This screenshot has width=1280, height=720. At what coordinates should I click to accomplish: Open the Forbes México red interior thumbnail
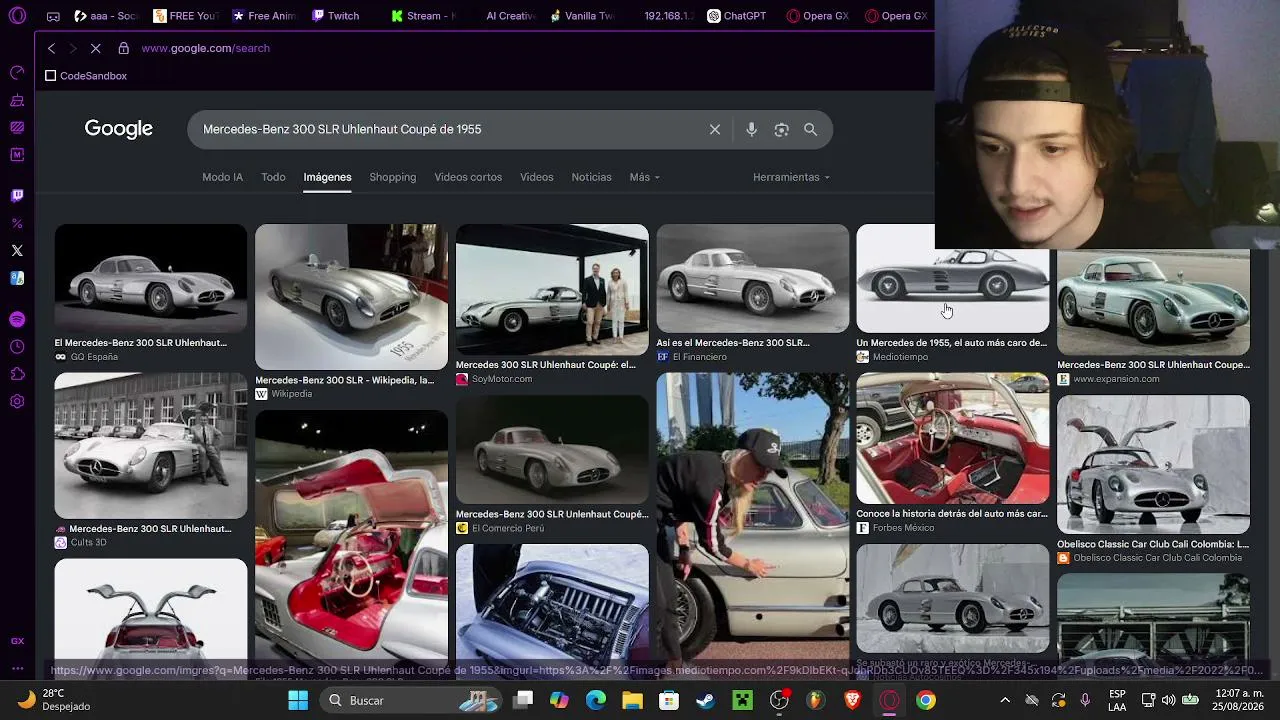point(953,439)
